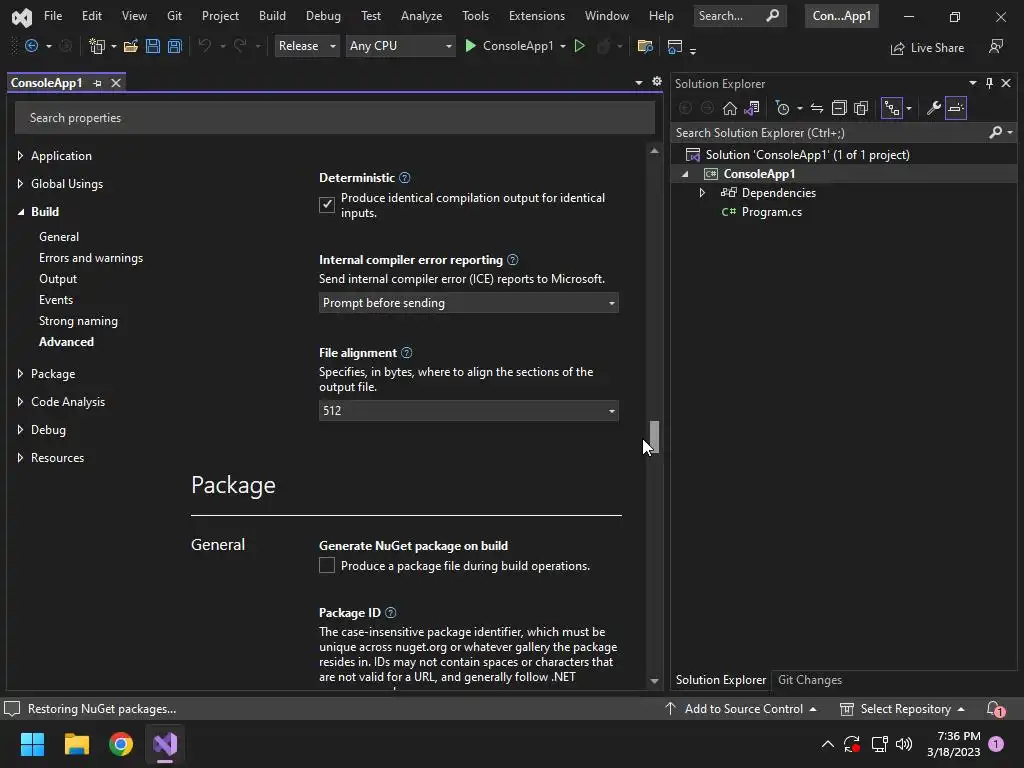Click in the Search properties field
Screen dimensions: 1024x768
coord(334,118)
